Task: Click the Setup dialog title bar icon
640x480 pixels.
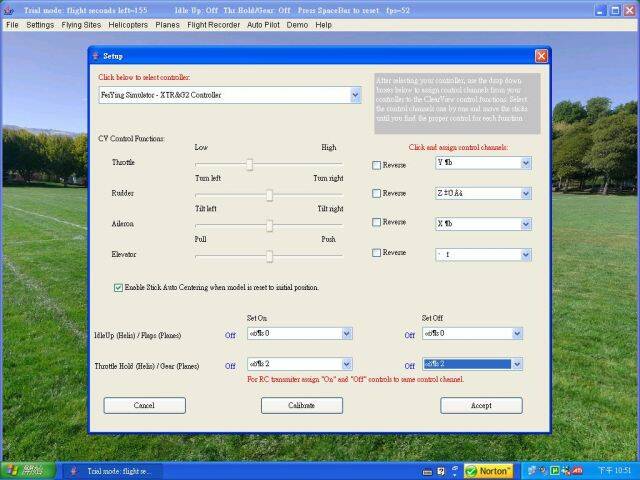Action: pyautogui.click(x=96, y=56)
